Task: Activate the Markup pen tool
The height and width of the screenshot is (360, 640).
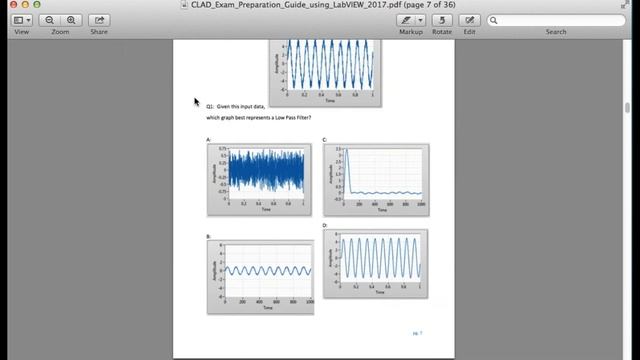Action: click(x=406, y=20)
